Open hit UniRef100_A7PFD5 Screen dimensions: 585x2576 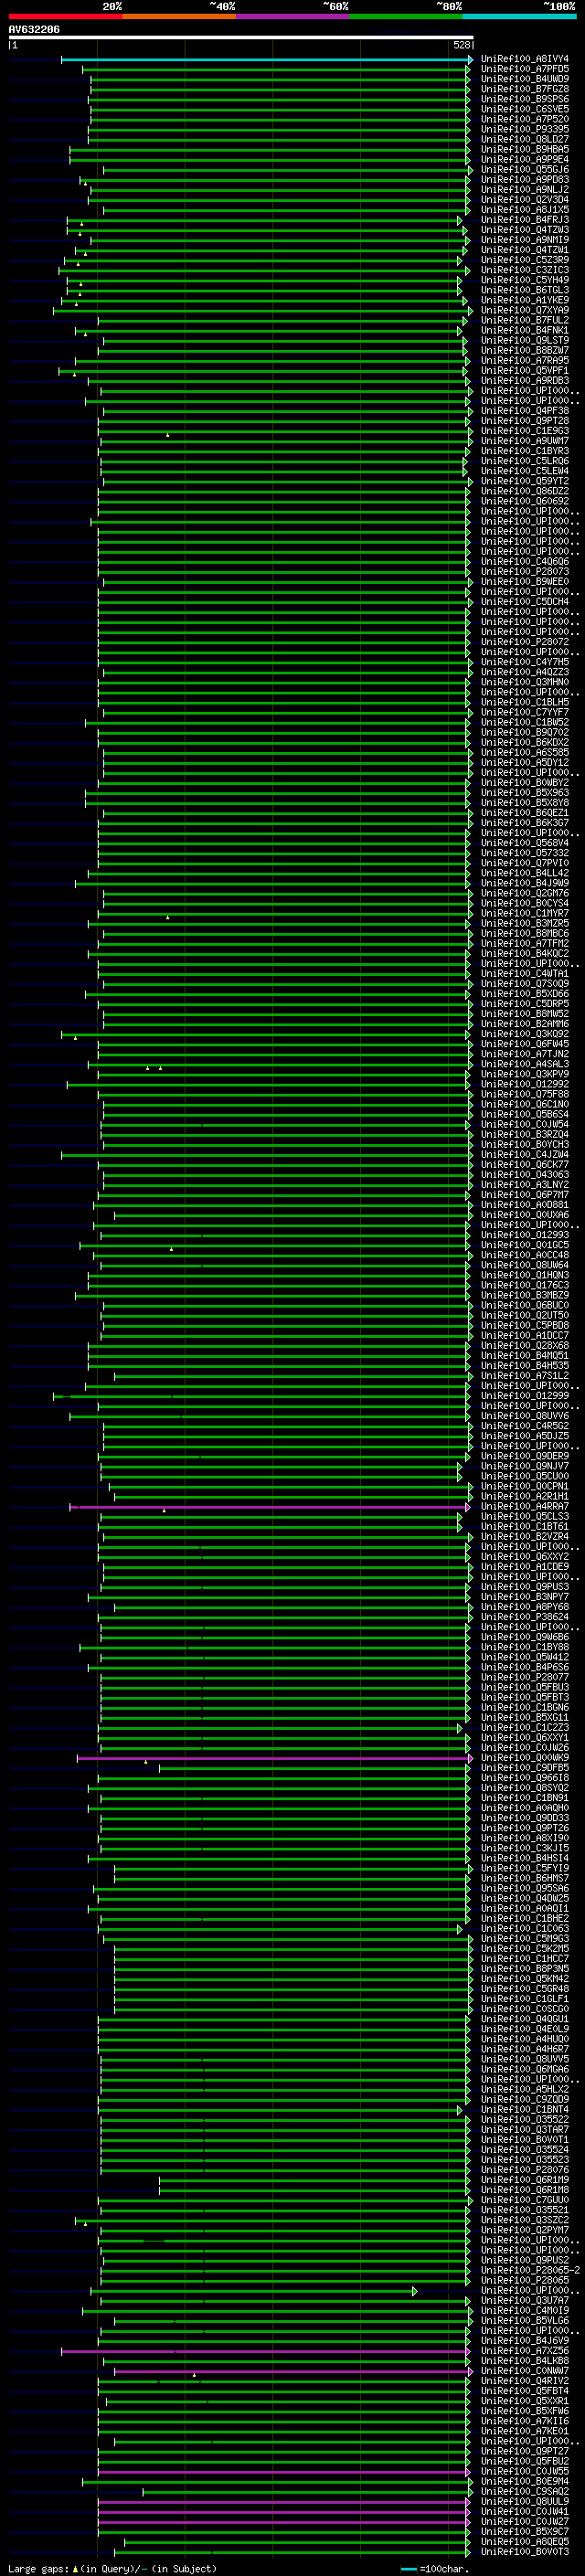(525, 69)
